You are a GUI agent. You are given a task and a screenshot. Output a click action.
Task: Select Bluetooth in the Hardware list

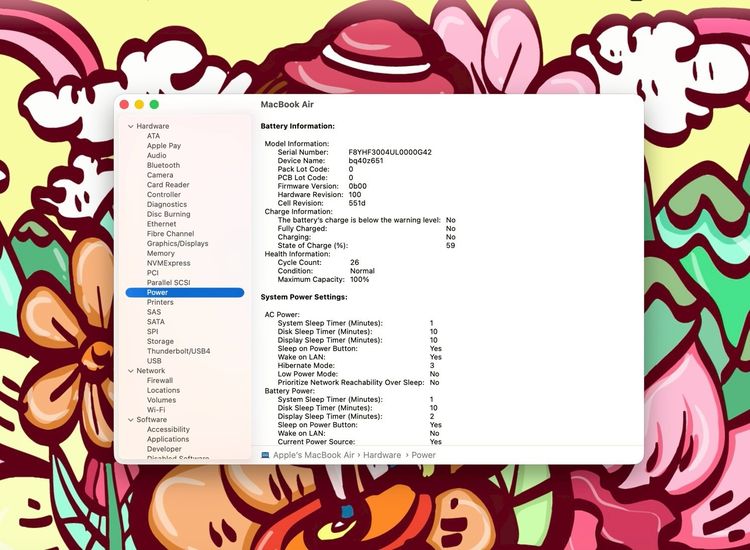coord(163,165)
